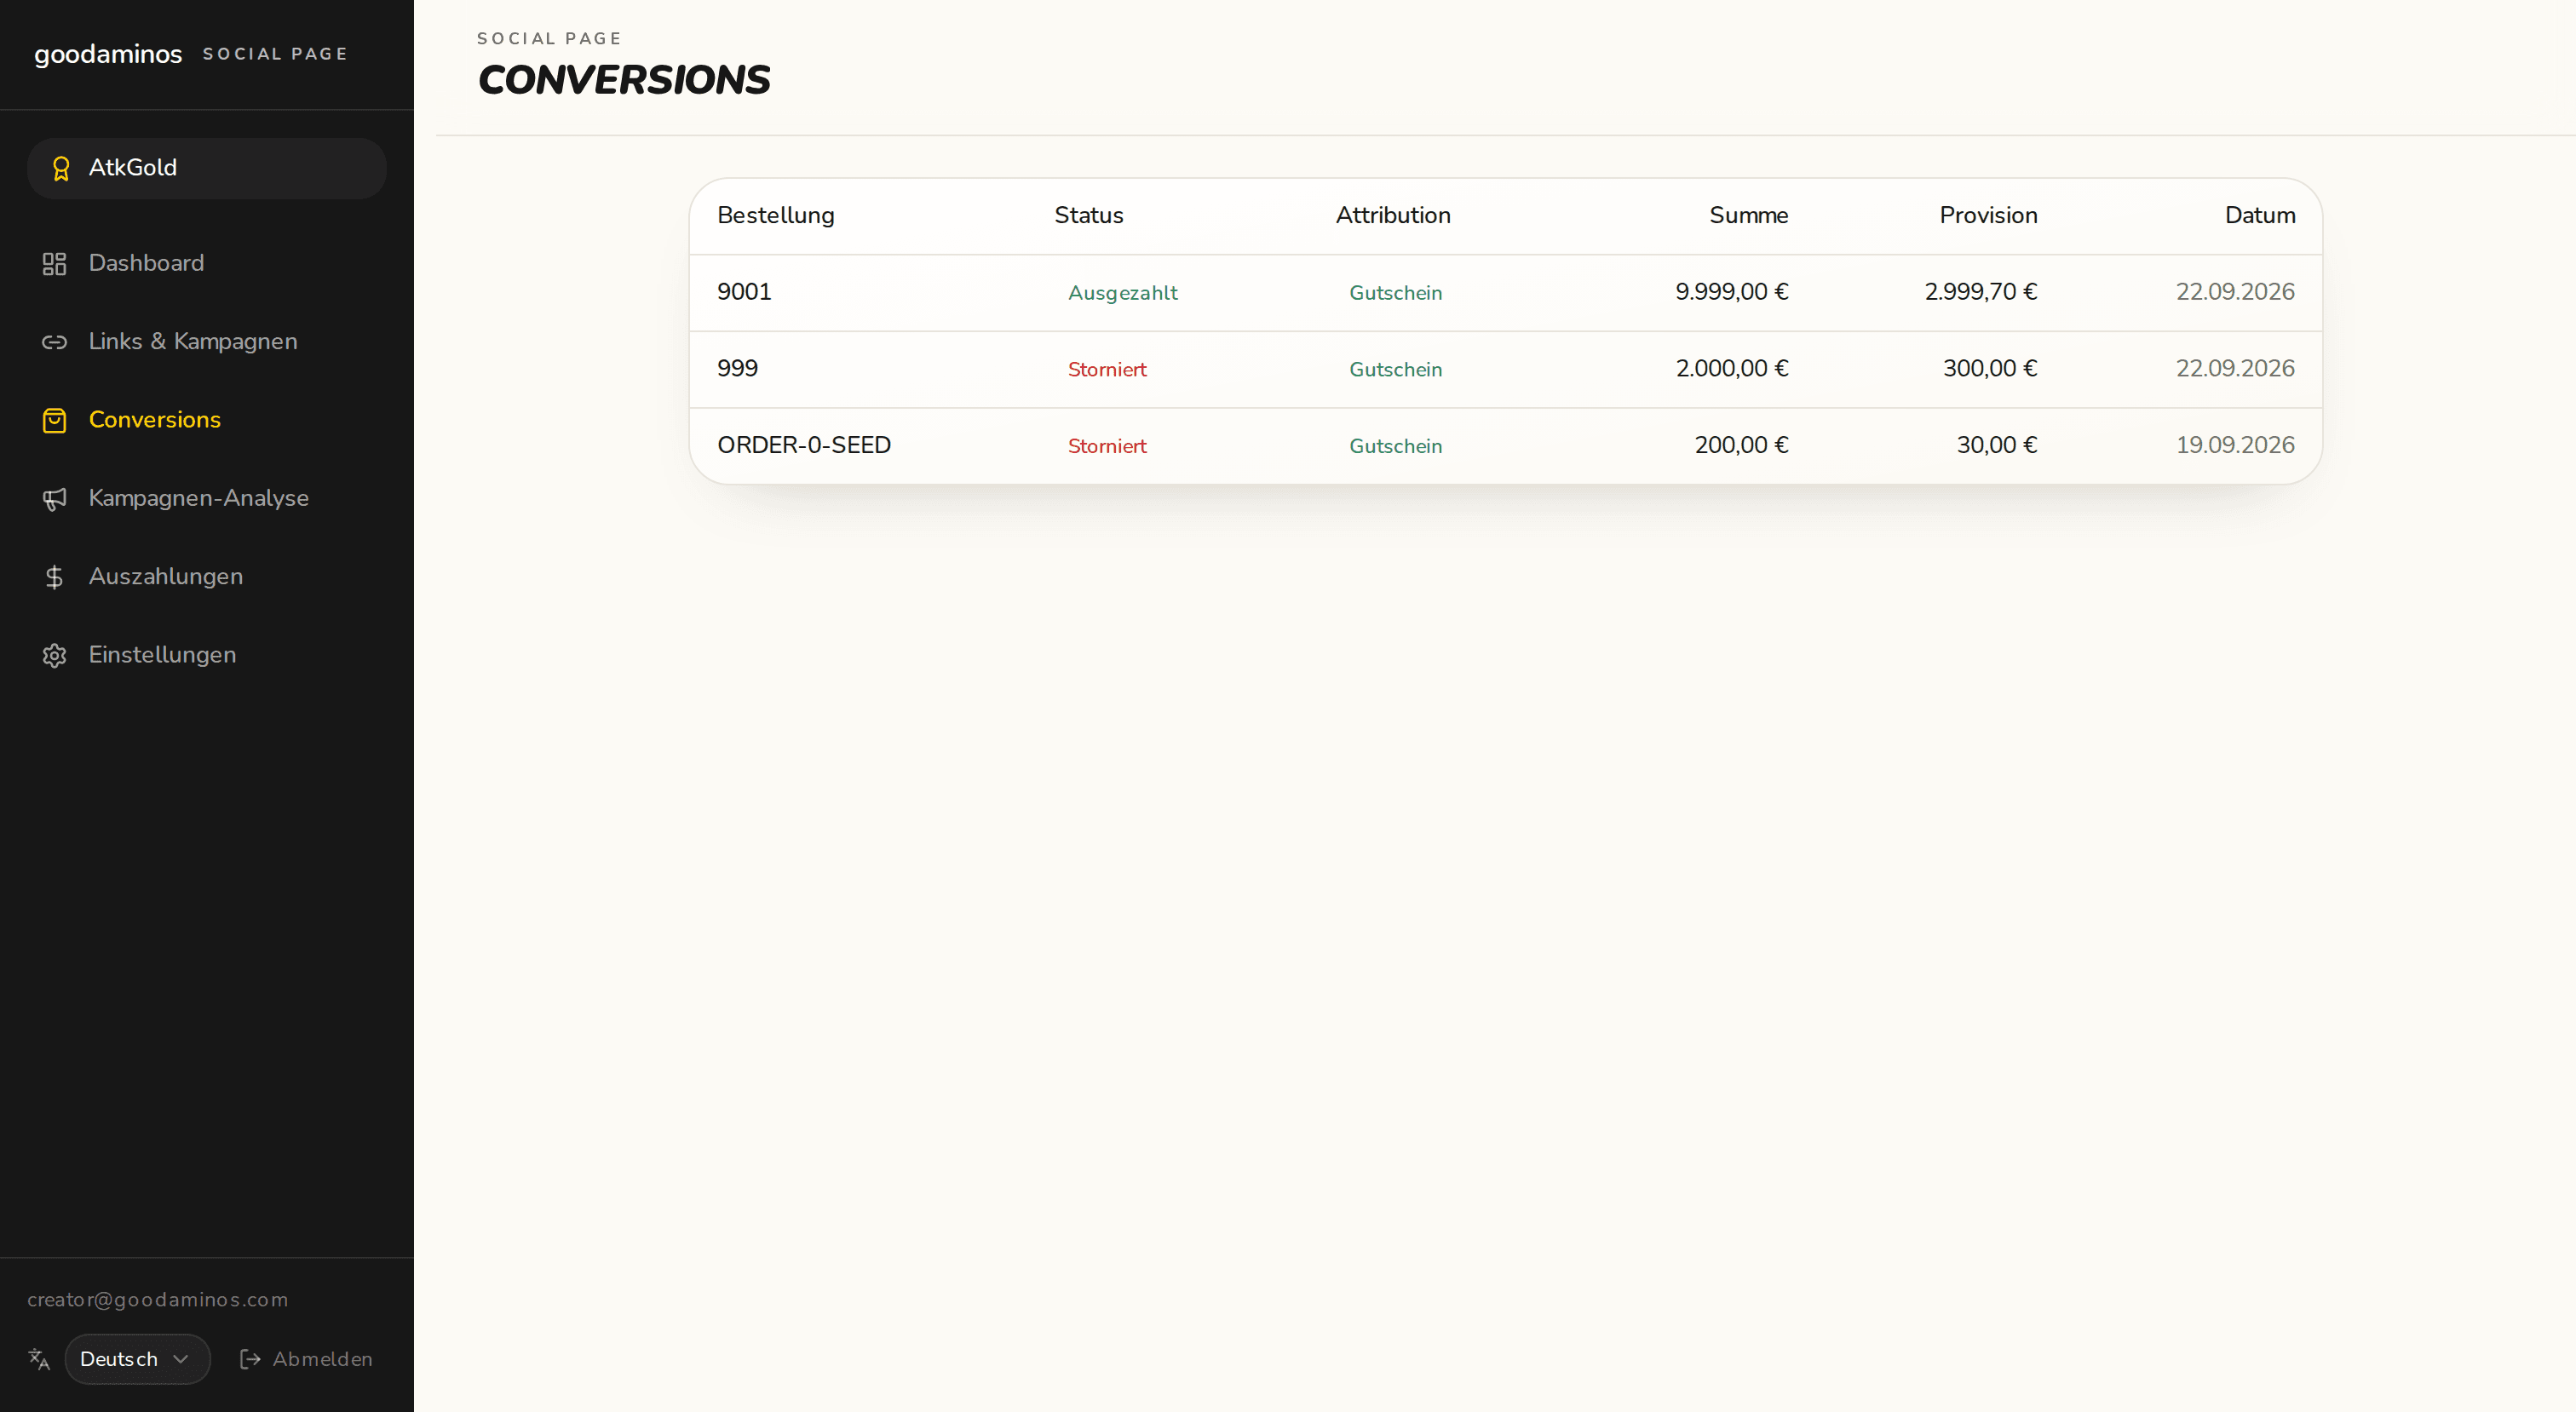Click the Bestellung column header
The height and width of the screenshot is (1412, 2576).
pos(776,215)
